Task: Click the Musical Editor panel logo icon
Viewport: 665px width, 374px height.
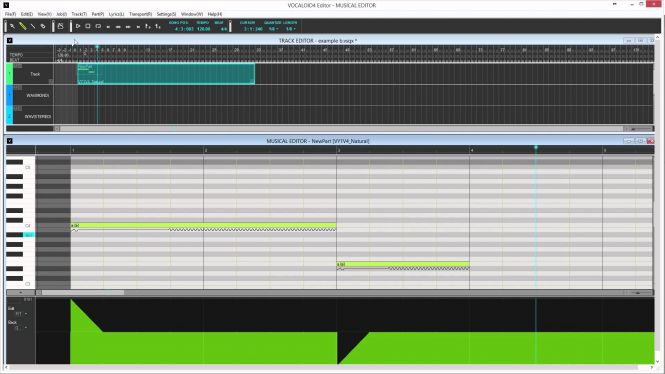Action: coord(9,141)
